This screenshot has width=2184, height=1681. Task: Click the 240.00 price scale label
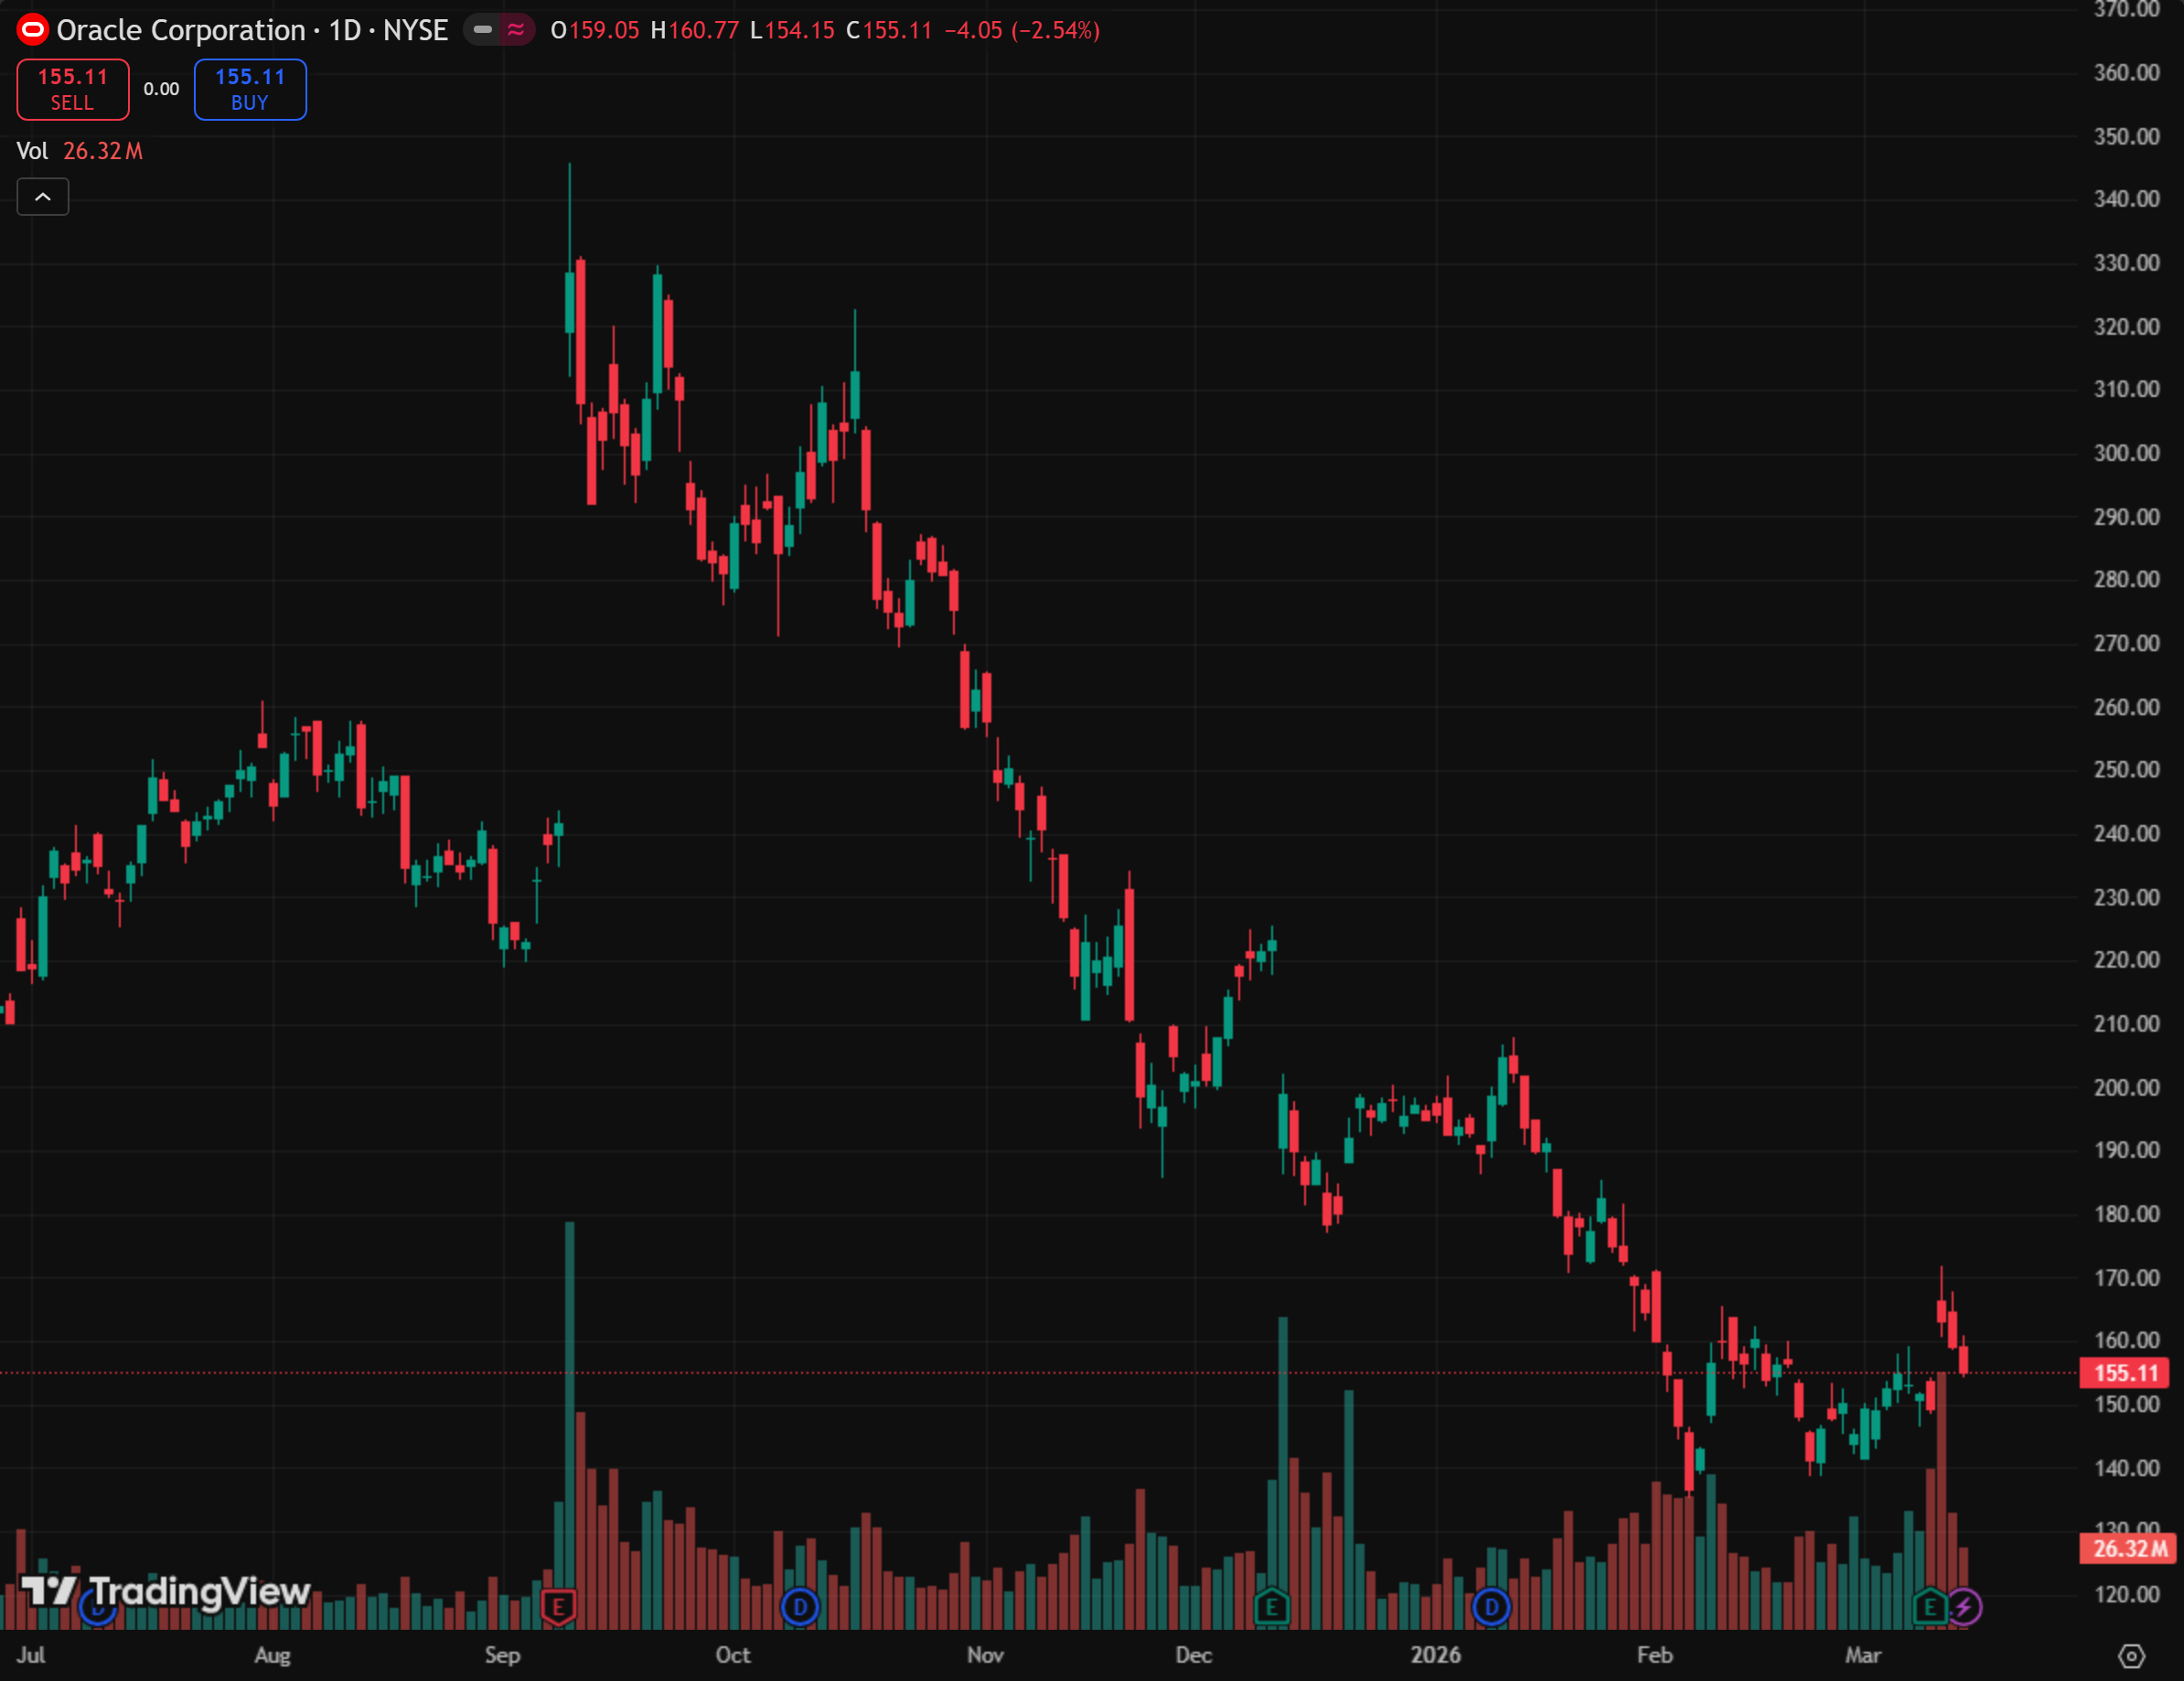pyautogui.click(x=2127, y=833)
